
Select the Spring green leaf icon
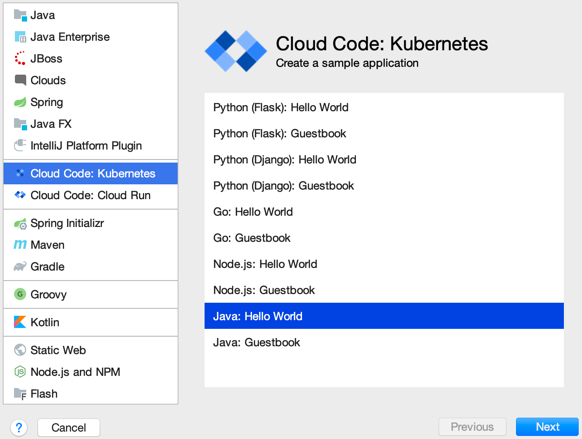20,102
